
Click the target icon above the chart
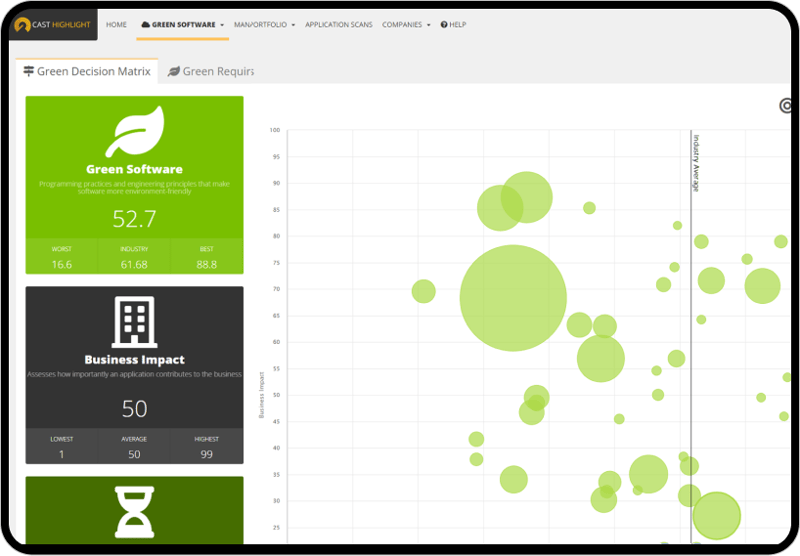(786, 105)
